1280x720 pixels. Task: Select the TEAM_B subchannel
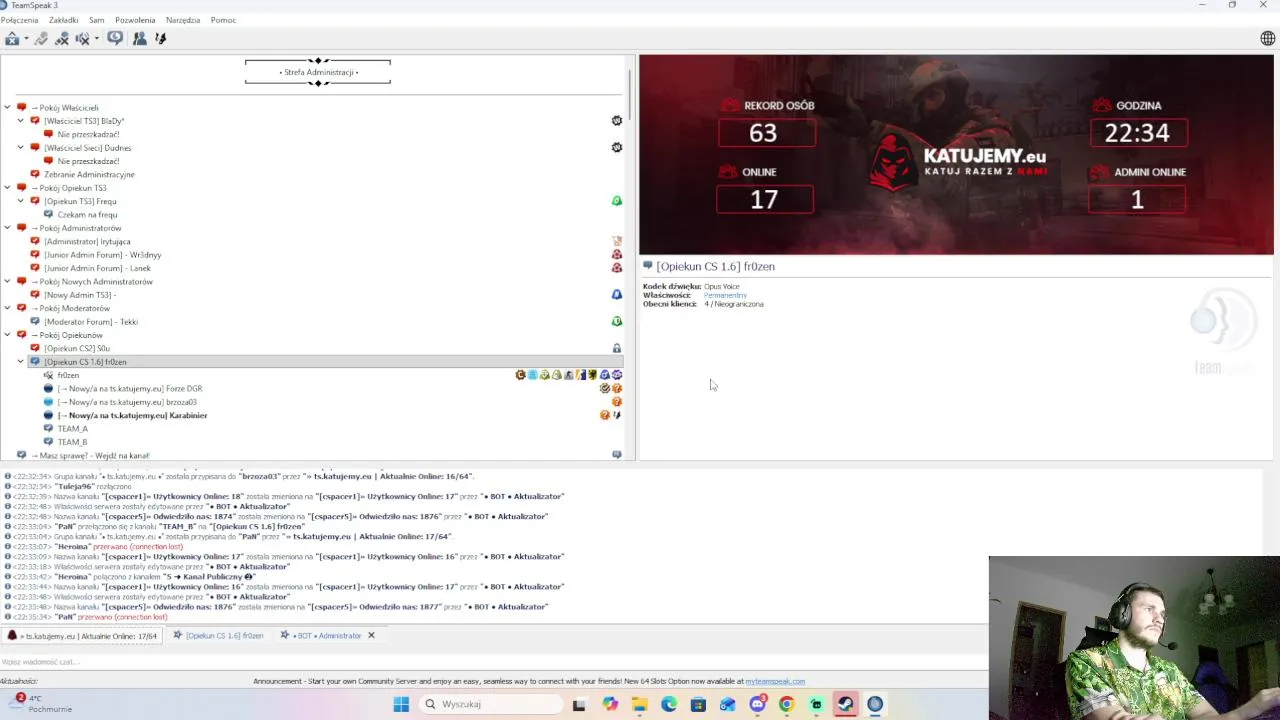click(x=72, y=442)
